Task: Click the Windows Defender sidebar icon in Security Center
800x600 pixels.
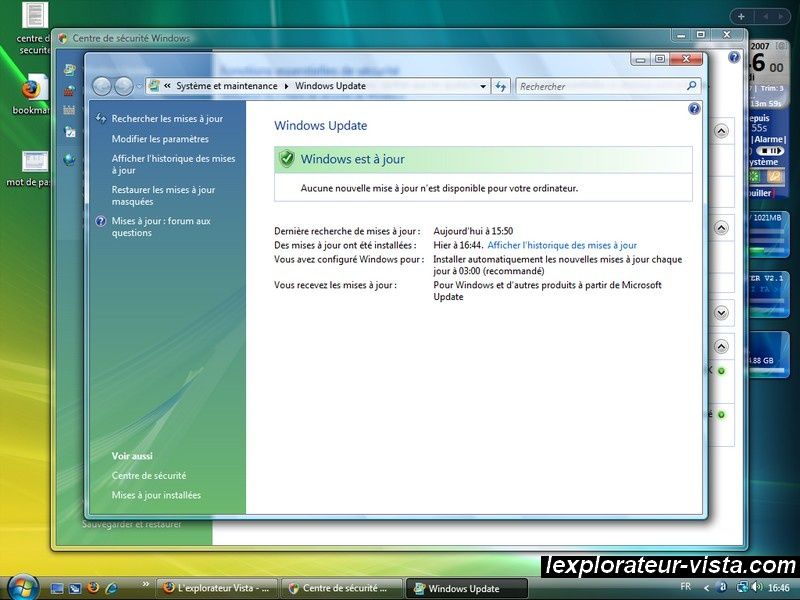Action: [69, 110]
